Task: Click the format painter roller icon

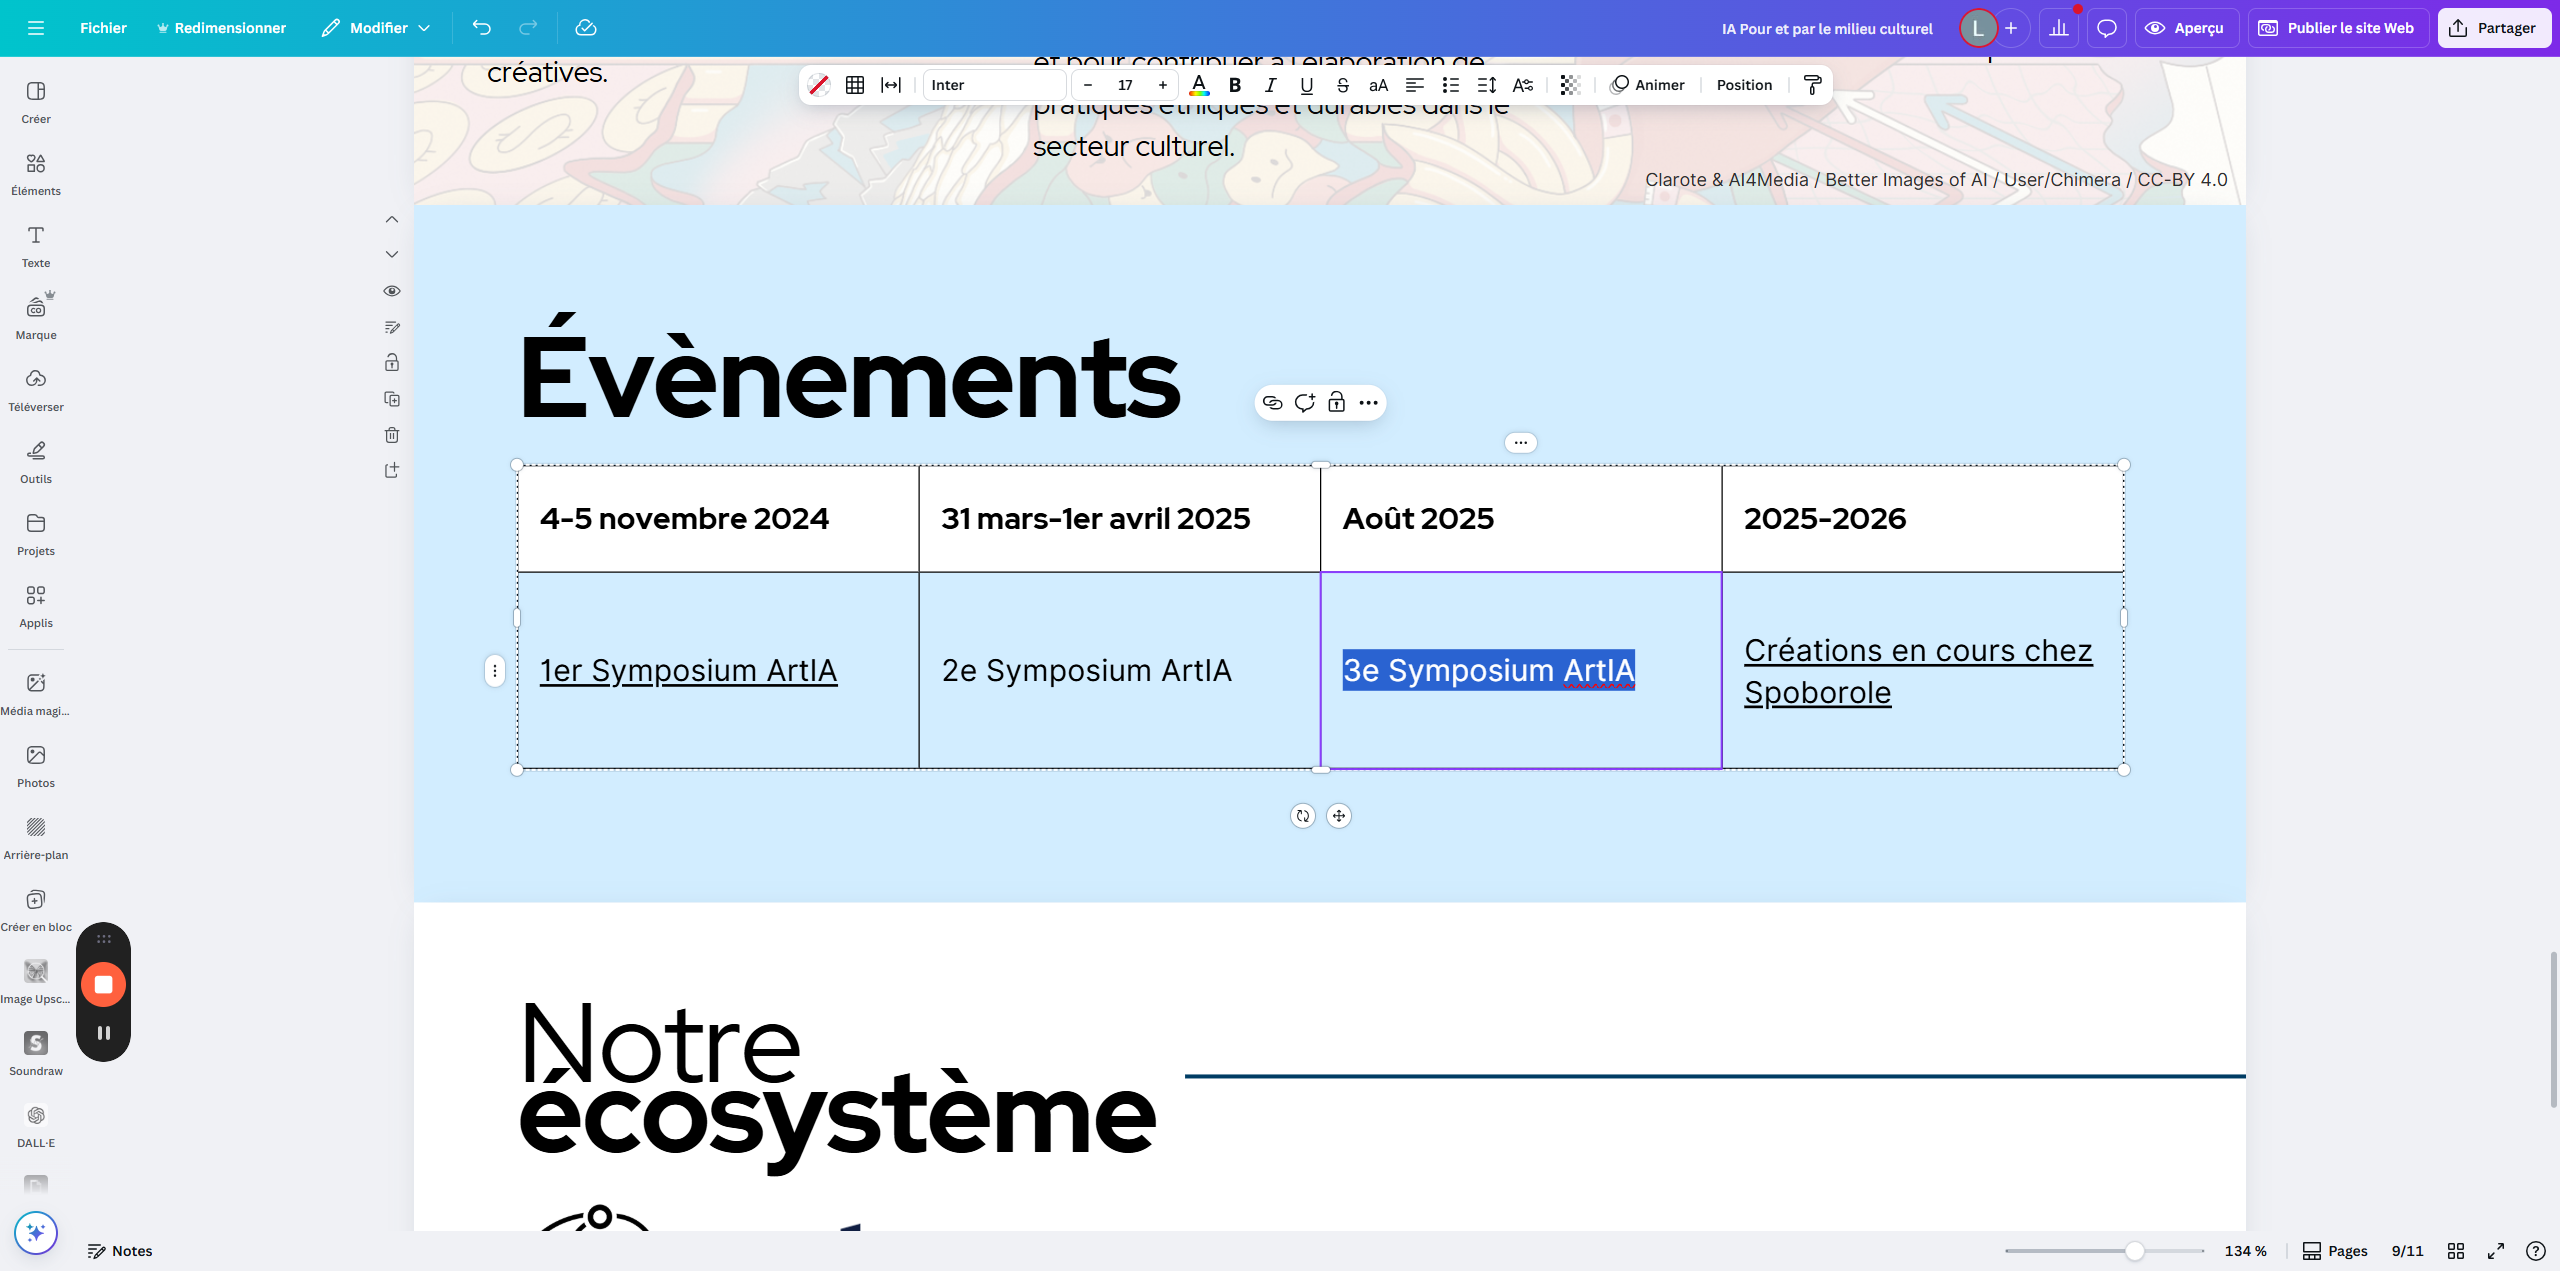Action: click(1812, 85)
